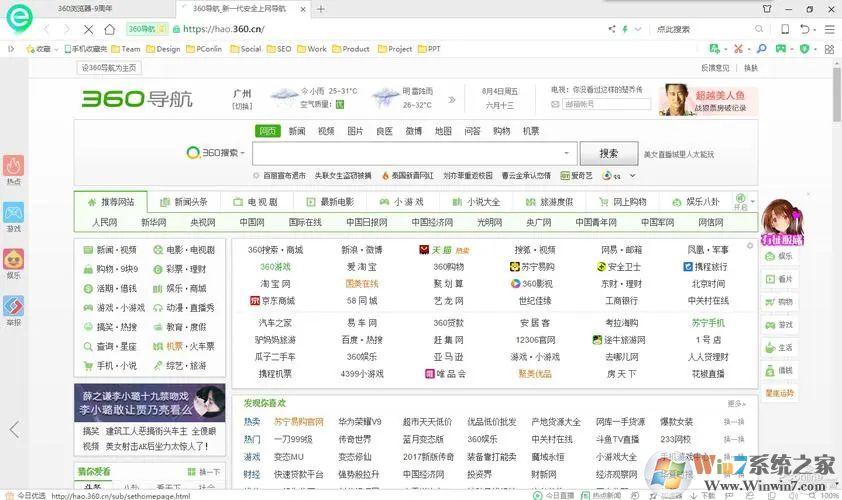
Task: Open a new tab with the plus button
Action: (321, 9)
